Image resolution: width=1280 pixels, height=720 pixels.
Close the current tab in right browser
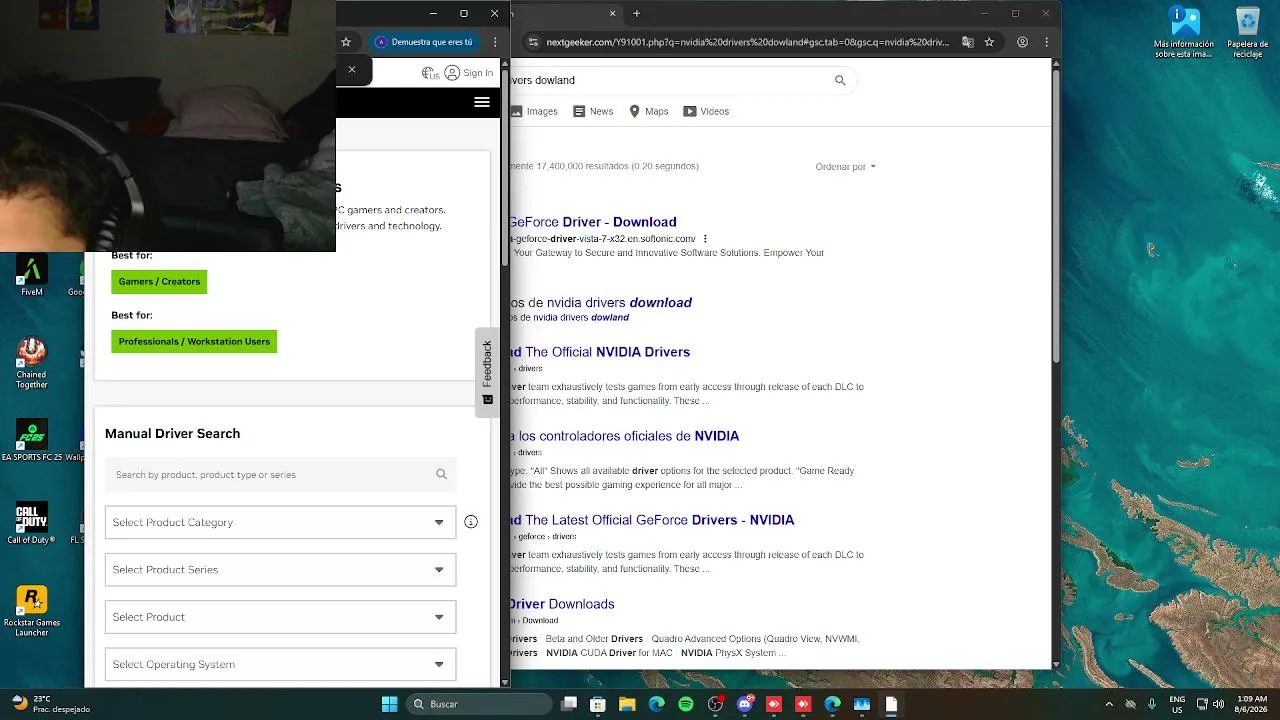click(x=615, y=13)
